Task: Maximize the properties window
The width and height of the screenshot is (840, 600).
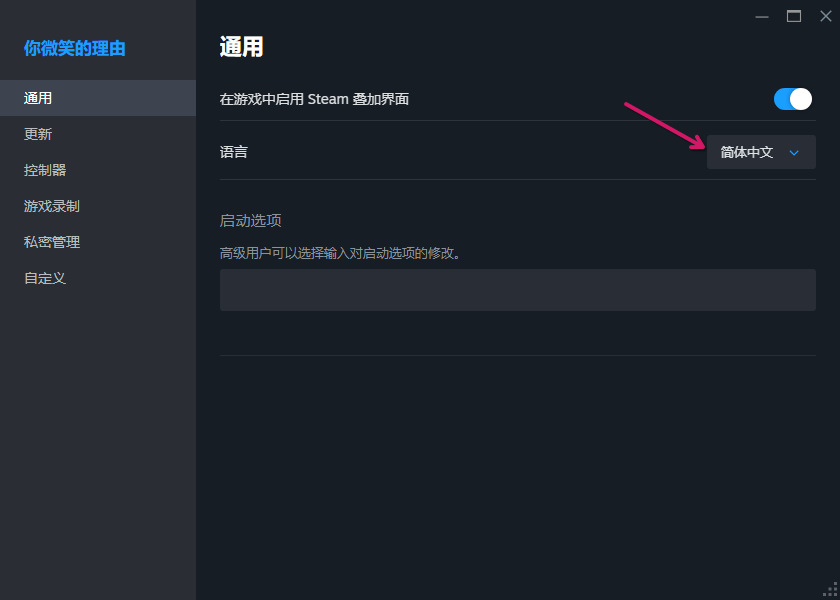Action: pos(794,16)
